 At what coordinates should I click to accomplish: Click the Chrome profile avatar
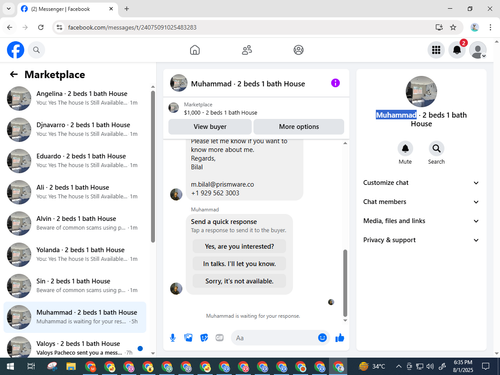pos(475,27)
